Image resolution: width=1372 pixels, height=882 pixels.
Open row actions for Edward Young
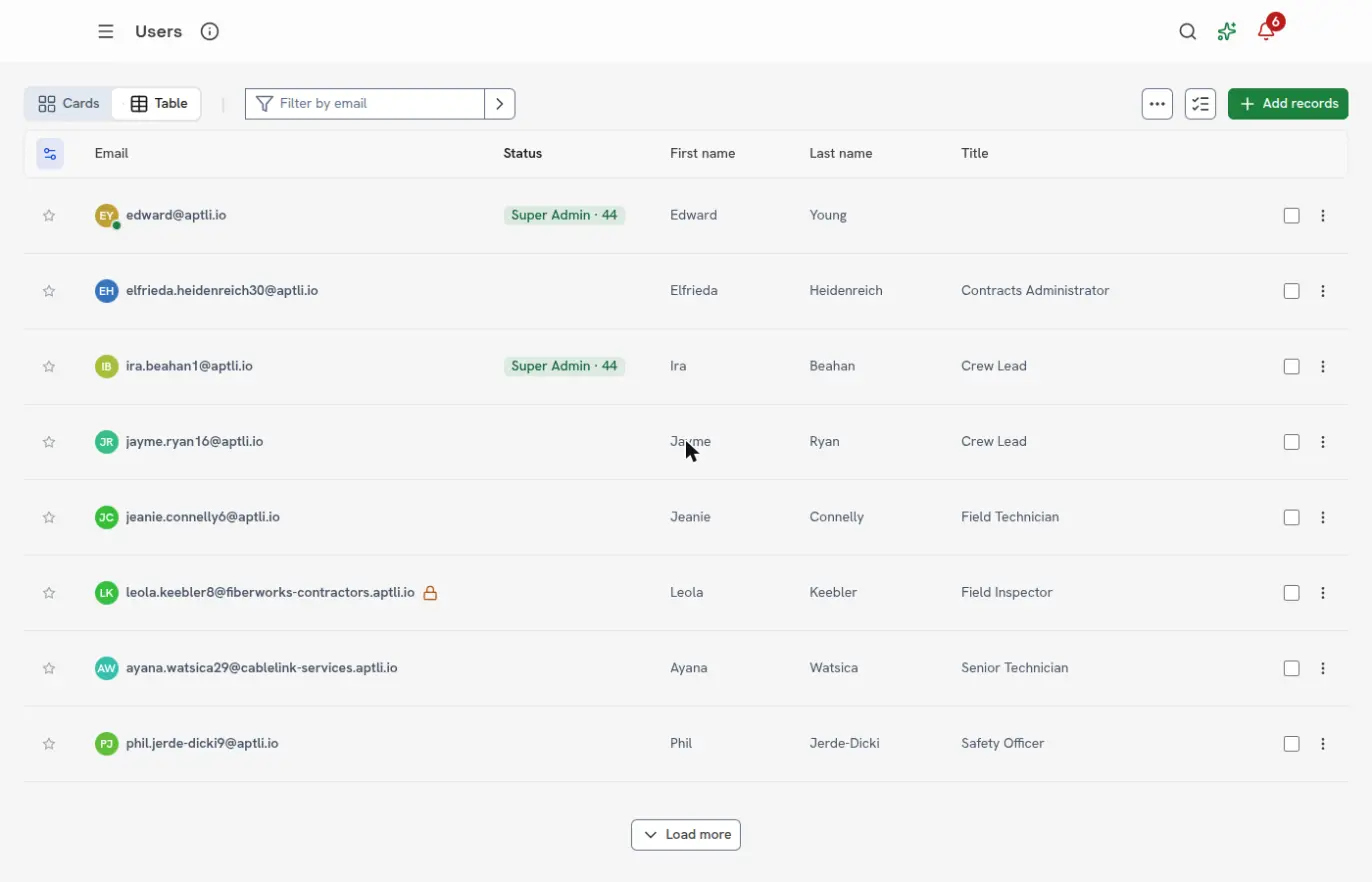tap(1323, 216)
